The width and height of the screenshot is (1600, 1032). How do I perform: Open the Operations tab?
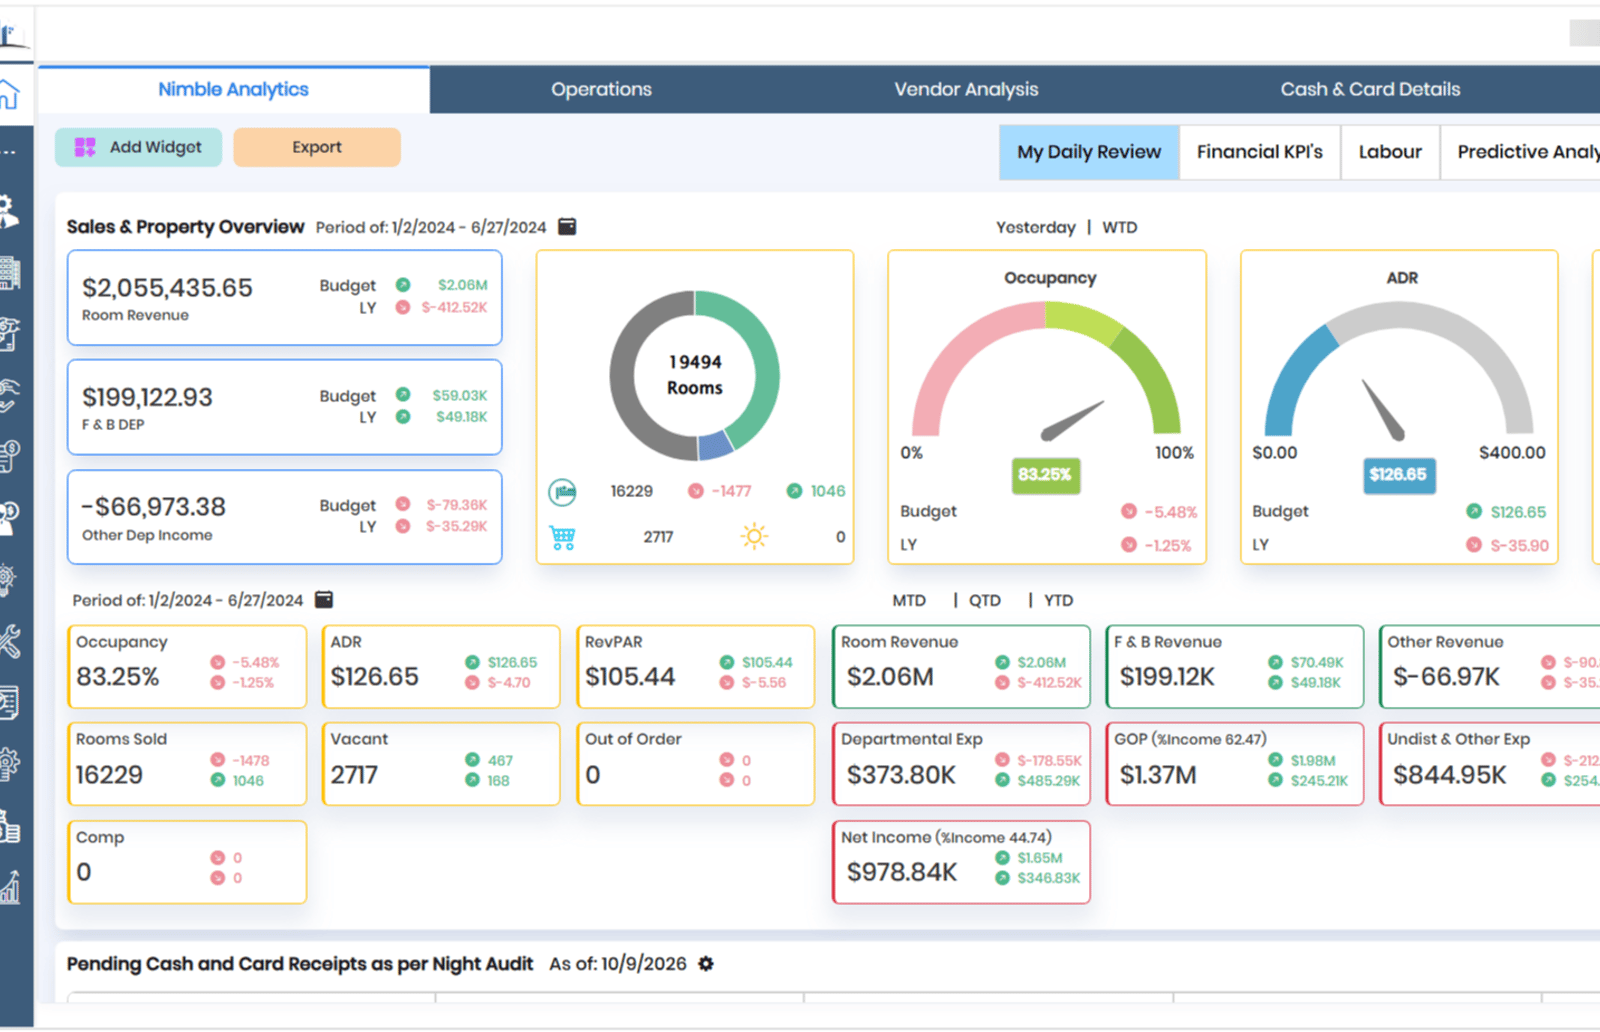pos(601,89)
